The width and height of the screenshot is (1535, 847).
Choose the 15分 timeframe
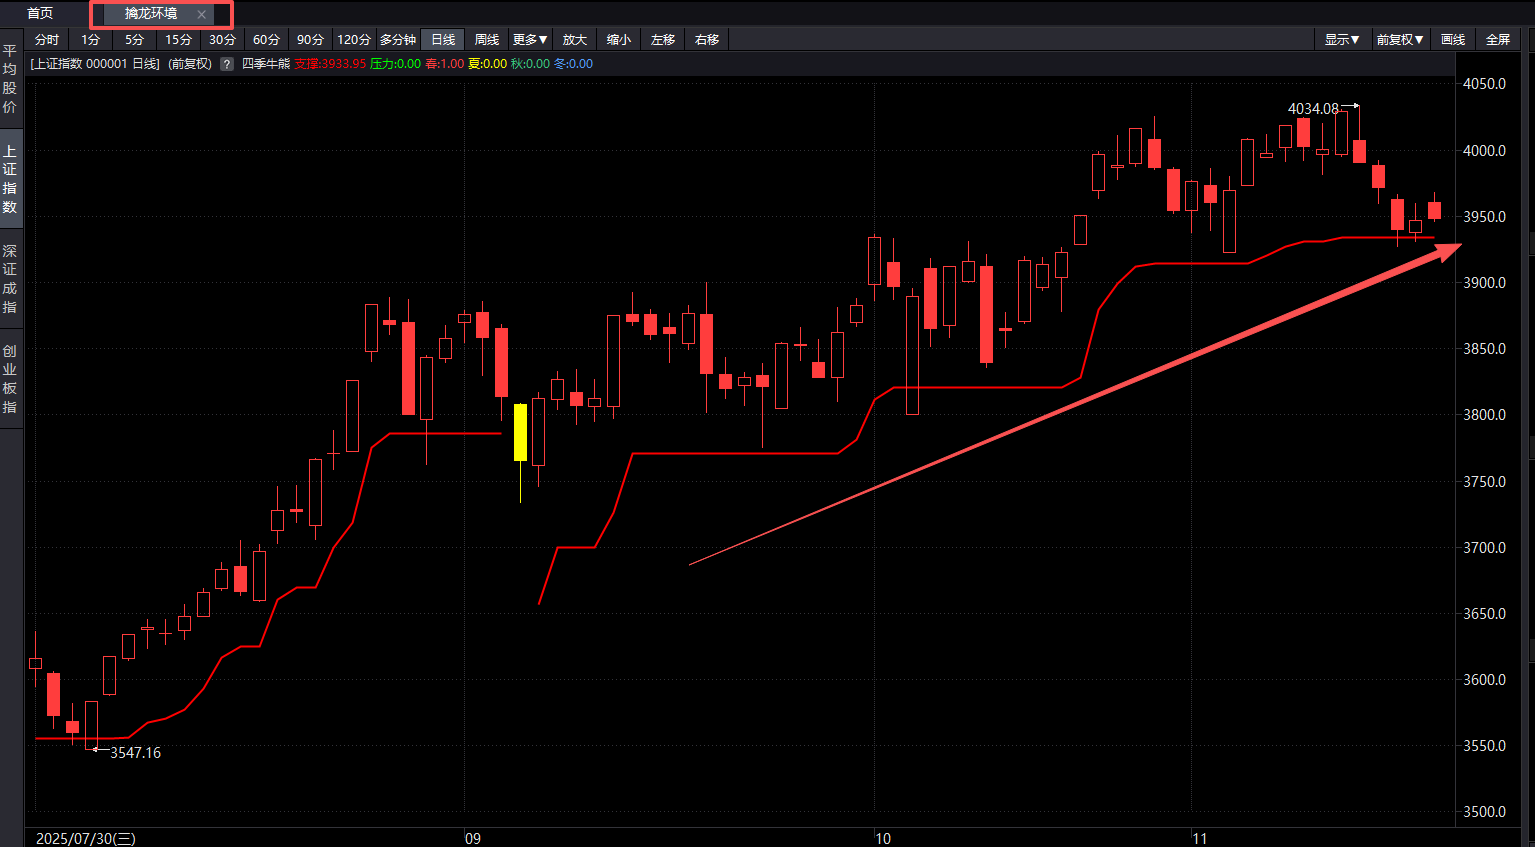(179, 40)
